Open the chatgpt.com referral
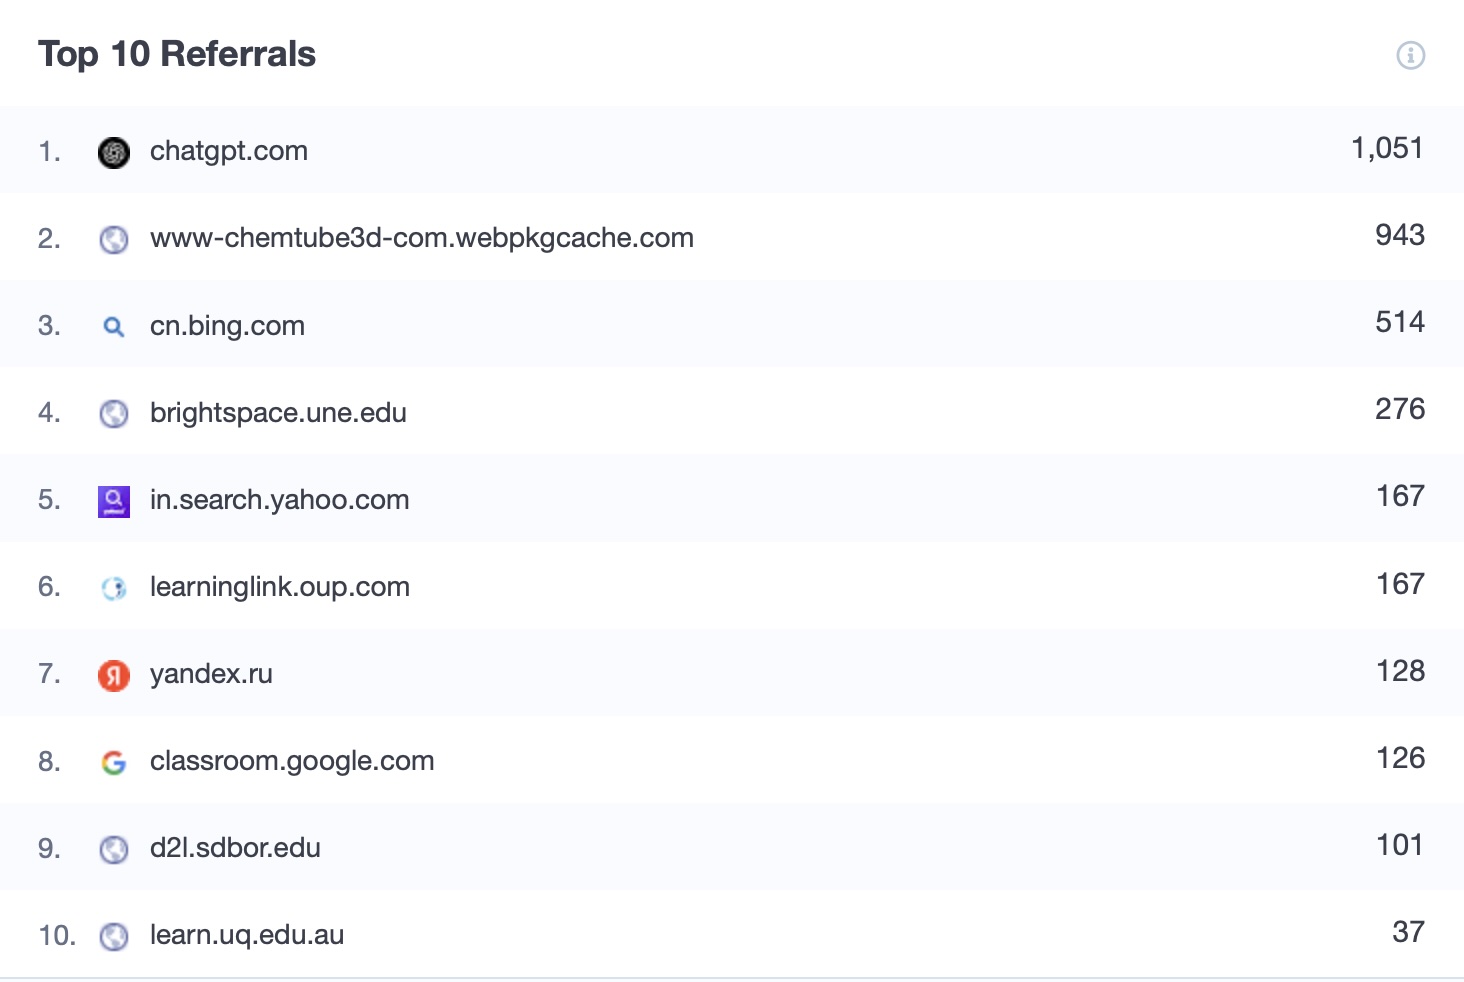Viewport: 1464px width, 982px height. tap(229, 151)
